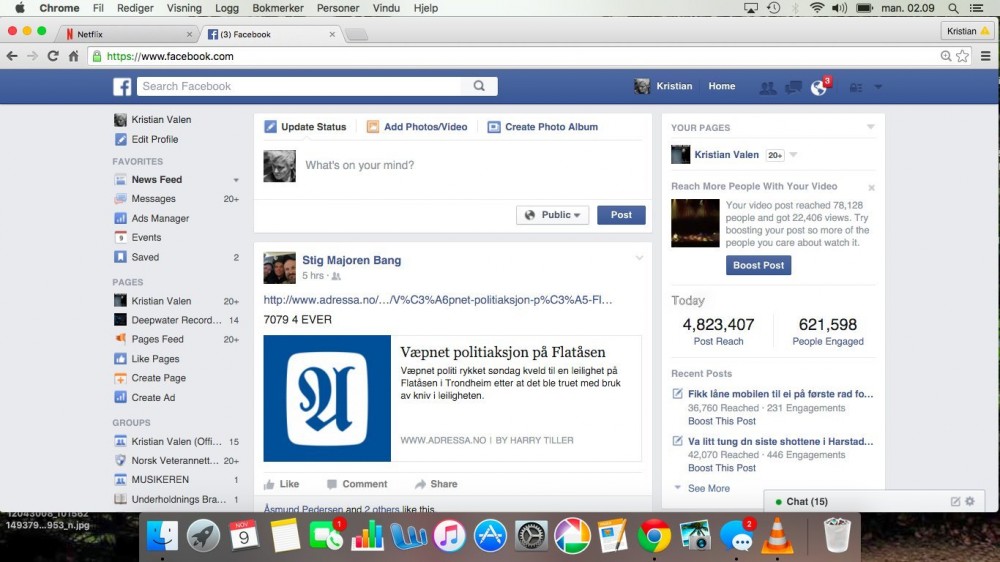Open privacy shortcuts lock icon

tap(856, 87)
